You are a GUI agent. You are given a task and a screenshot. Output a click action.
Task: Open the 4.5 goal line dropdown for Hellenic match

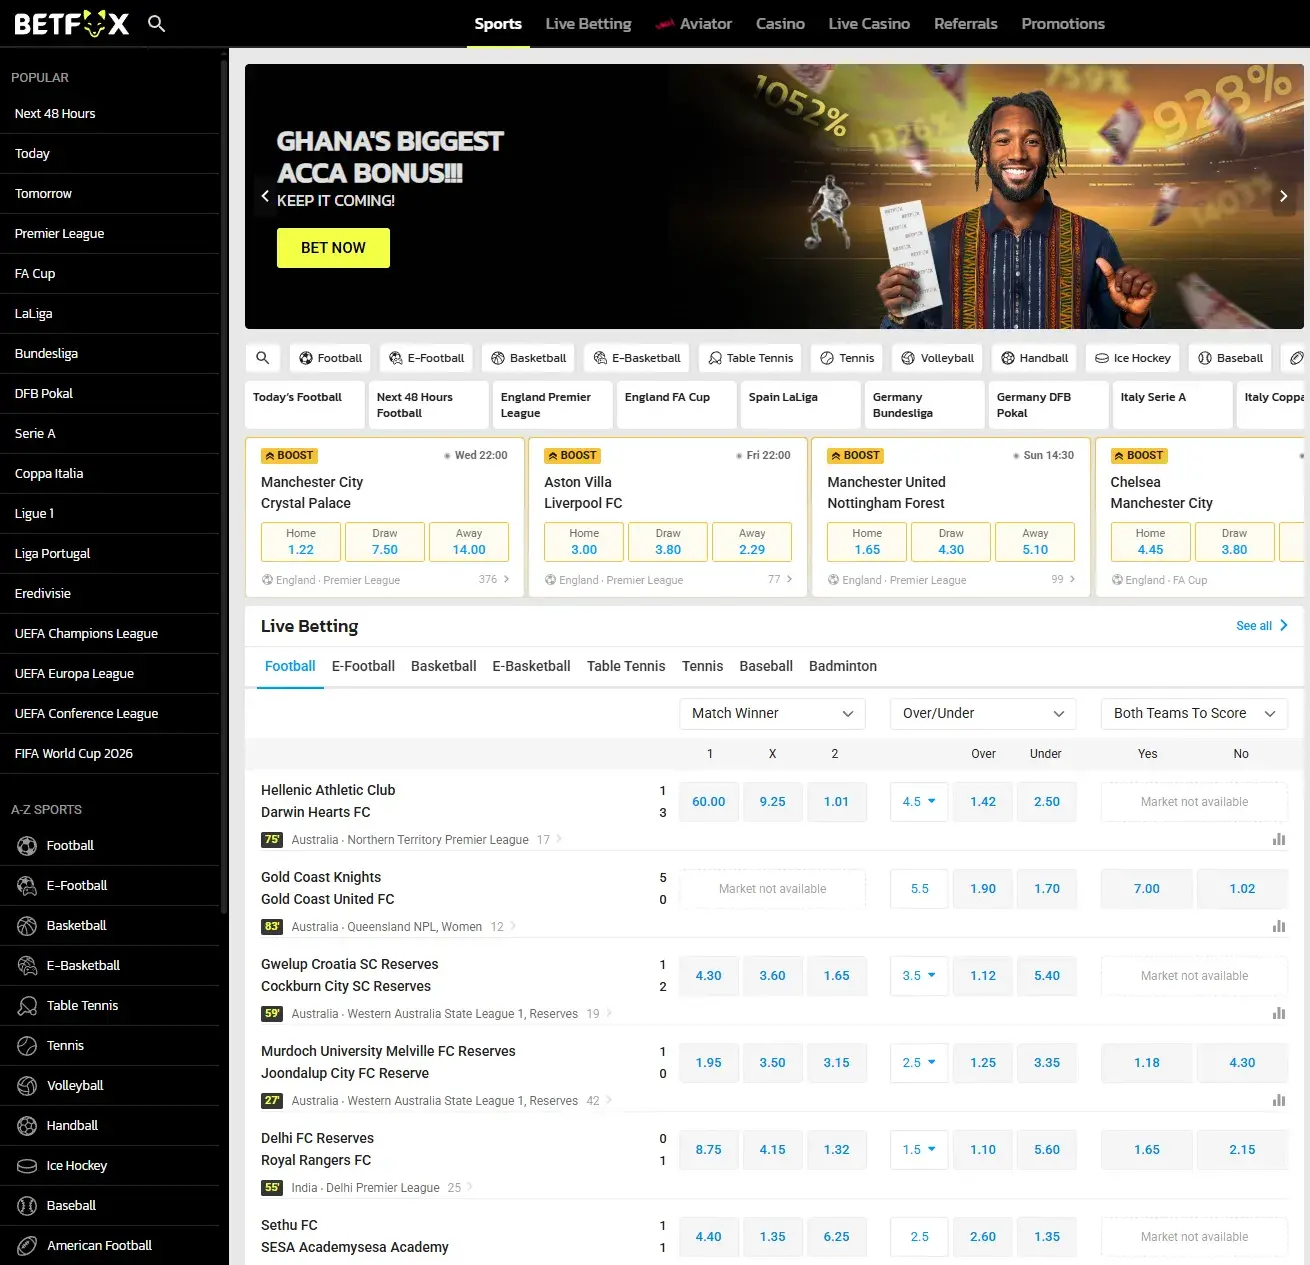click(x=919, y=802)
